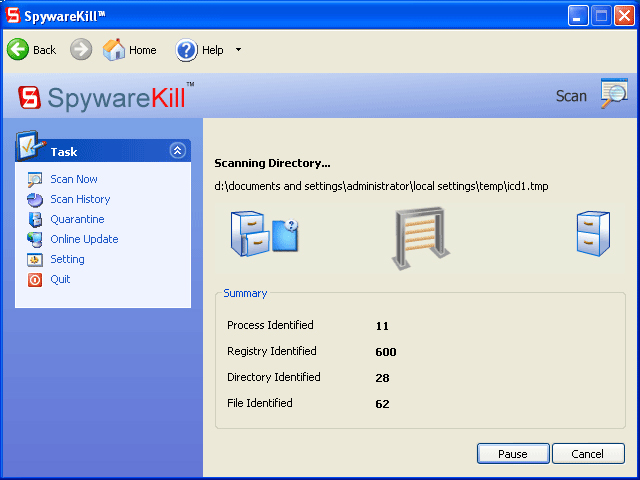The image size is (640, 480).
Task: Open Help via the question mark icon
Action: point(187,50)
